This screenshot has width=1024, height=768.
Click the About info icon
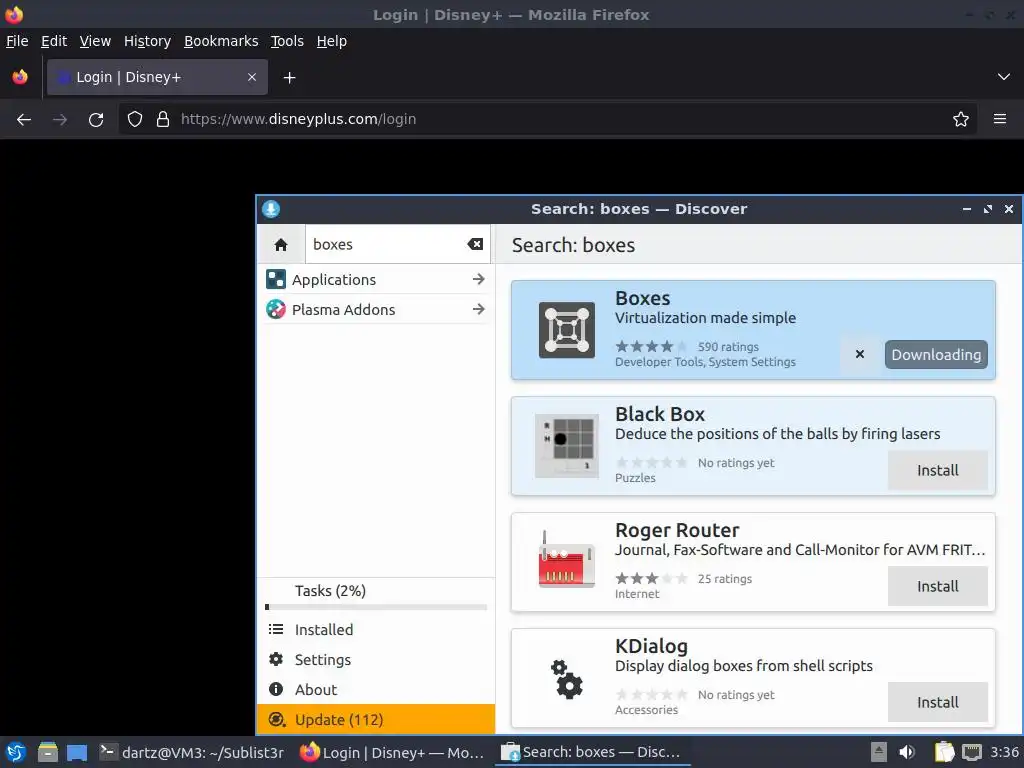(x=276, y=690)
